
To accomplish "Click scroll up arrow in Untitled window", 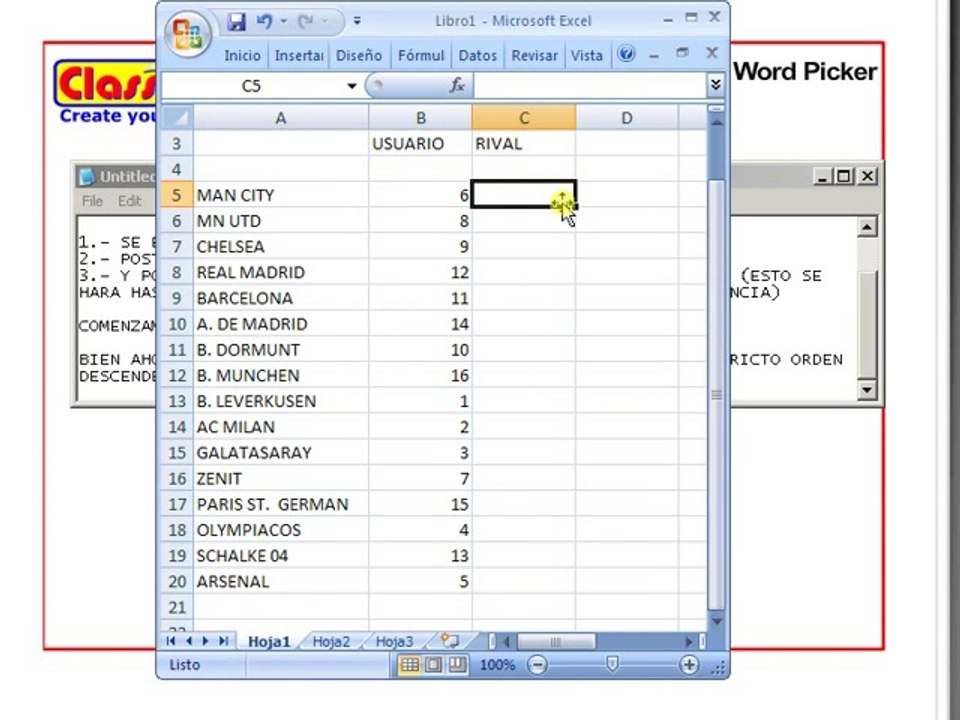I will (866, 227).
